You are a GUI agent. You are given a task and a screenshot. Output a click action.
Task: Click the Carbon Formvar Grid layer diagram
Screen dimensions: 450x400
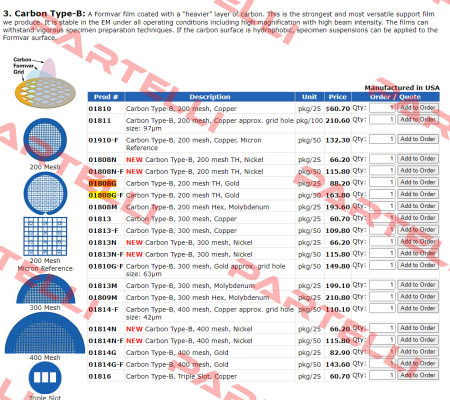coord(45,83)
